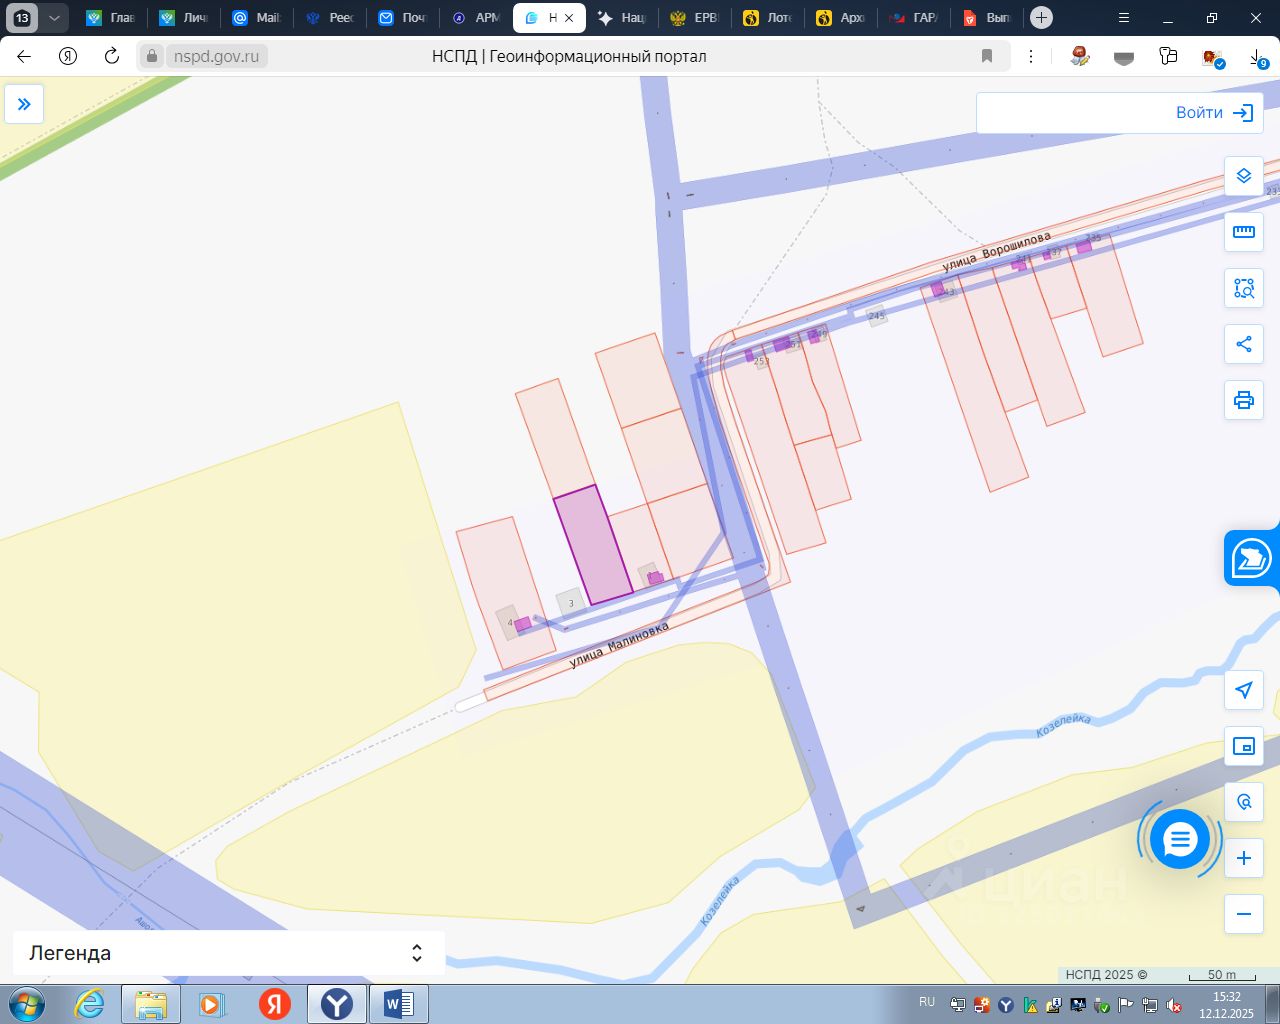The width and height of the screenshot is (1280, 1024).
Task: Open the support chat bubble
Action: (1180, 840)
